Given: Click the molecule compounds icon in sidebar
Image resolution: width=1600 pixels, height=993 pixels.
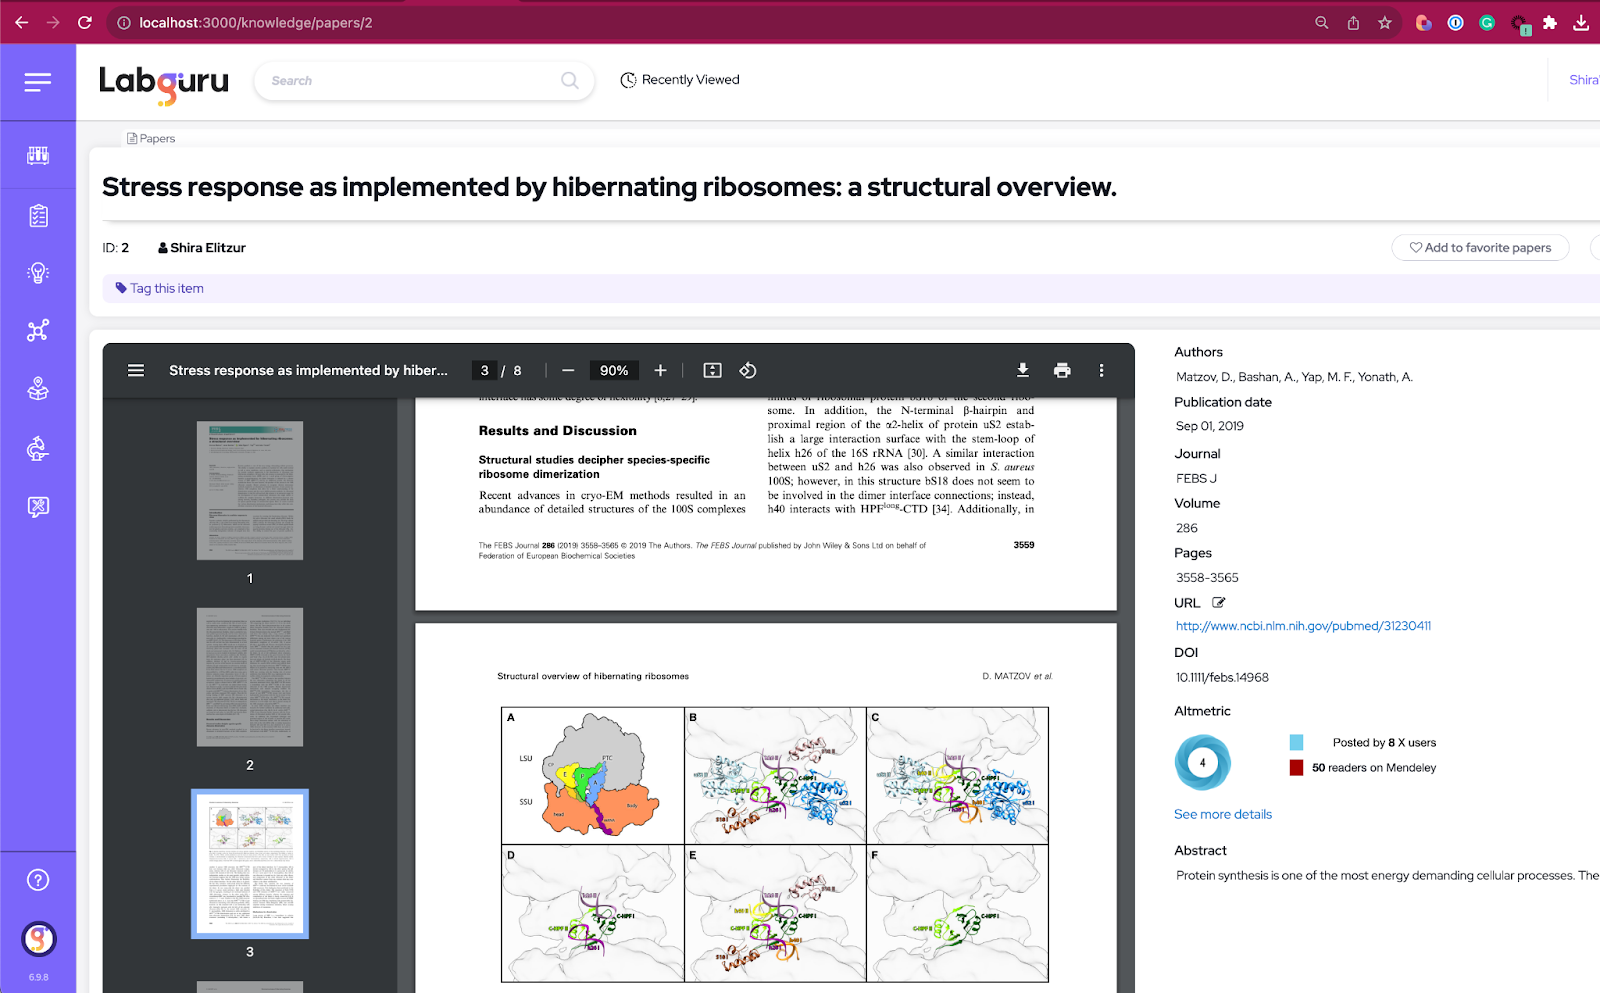Looking at the screenshot, I should click(38, 330).
